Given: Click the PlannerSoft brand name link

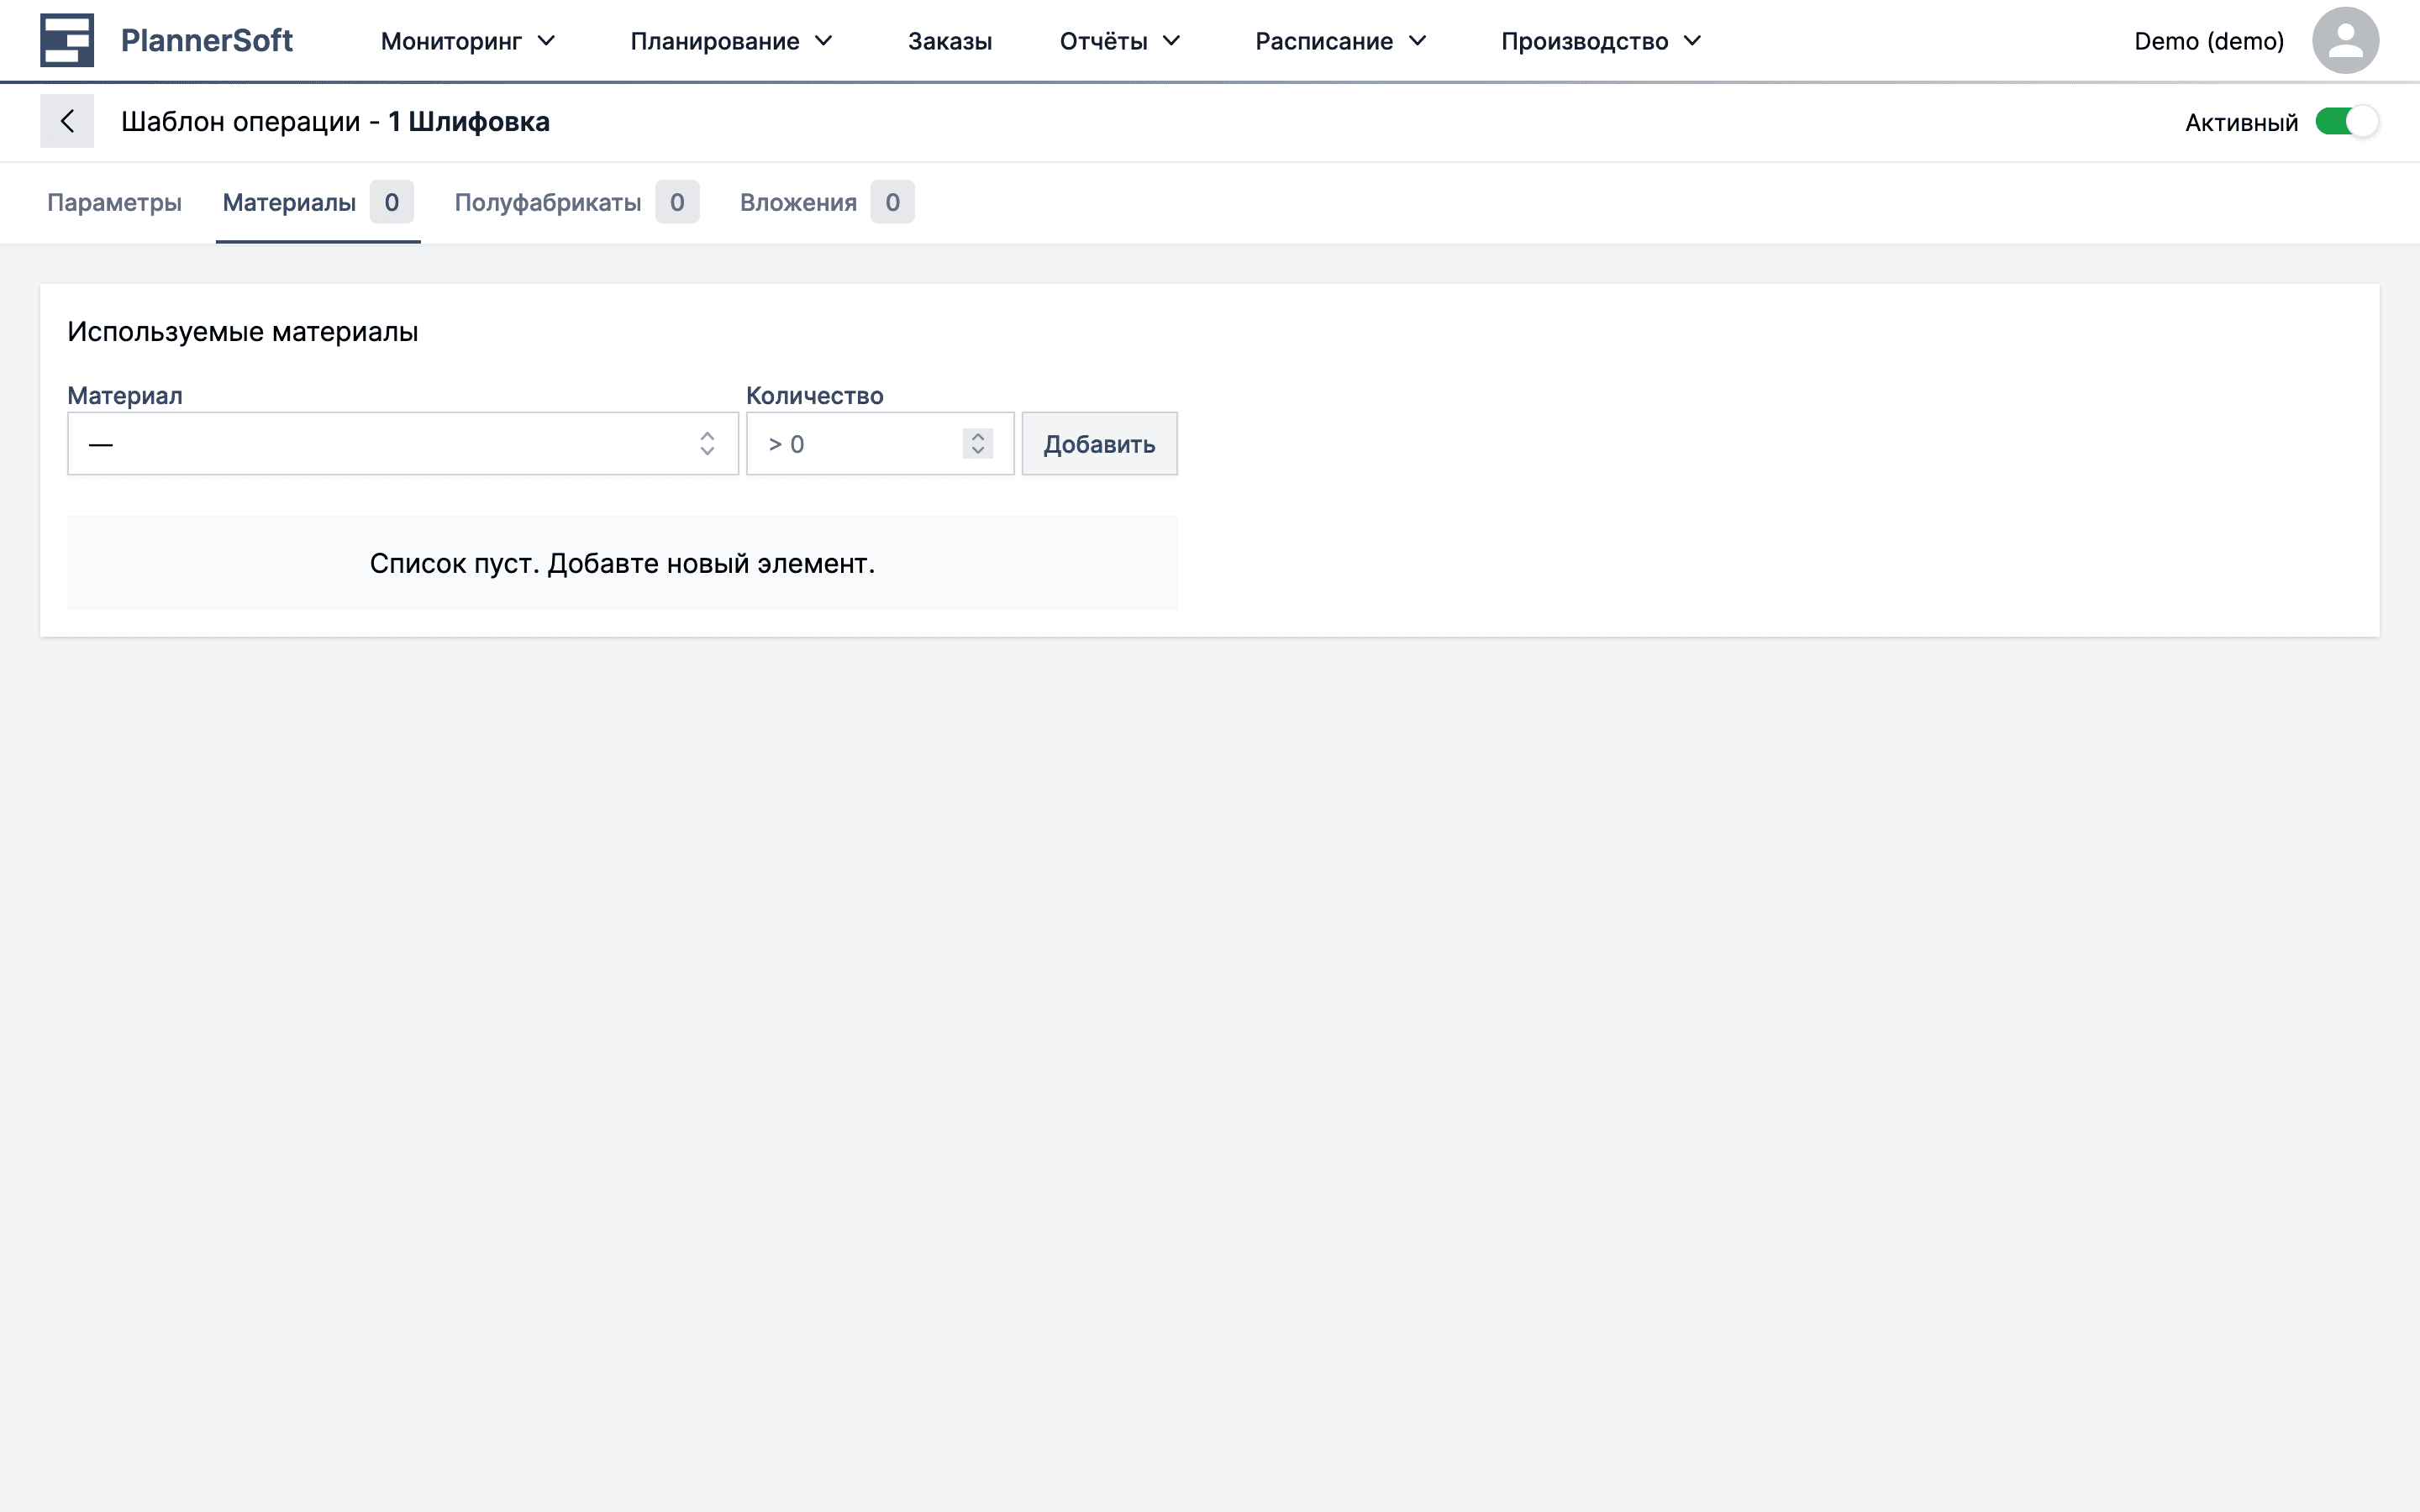Looking at the screenshot, I should (206, 40).
